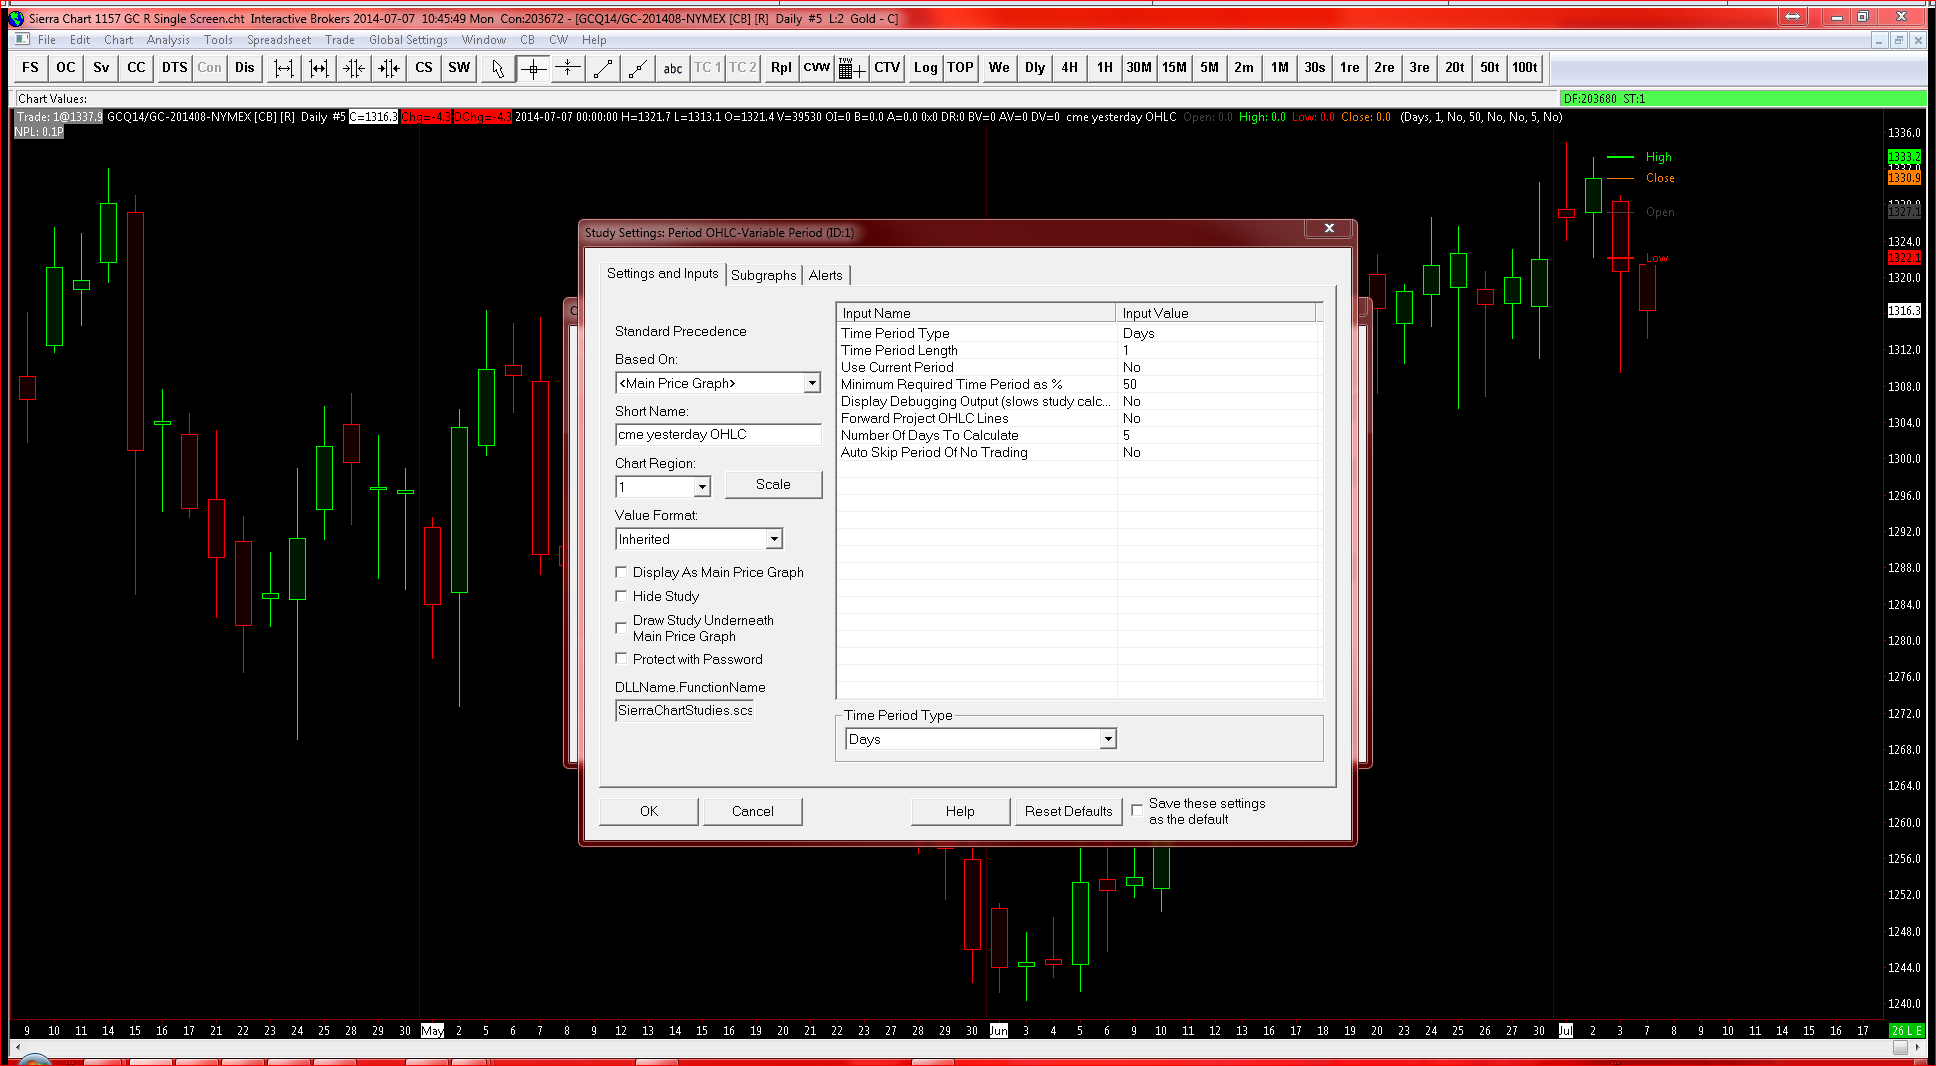Open the grid-plus TPO toolbar icon
Viewport: 1936px width, 1066px height.
point(852,68)
